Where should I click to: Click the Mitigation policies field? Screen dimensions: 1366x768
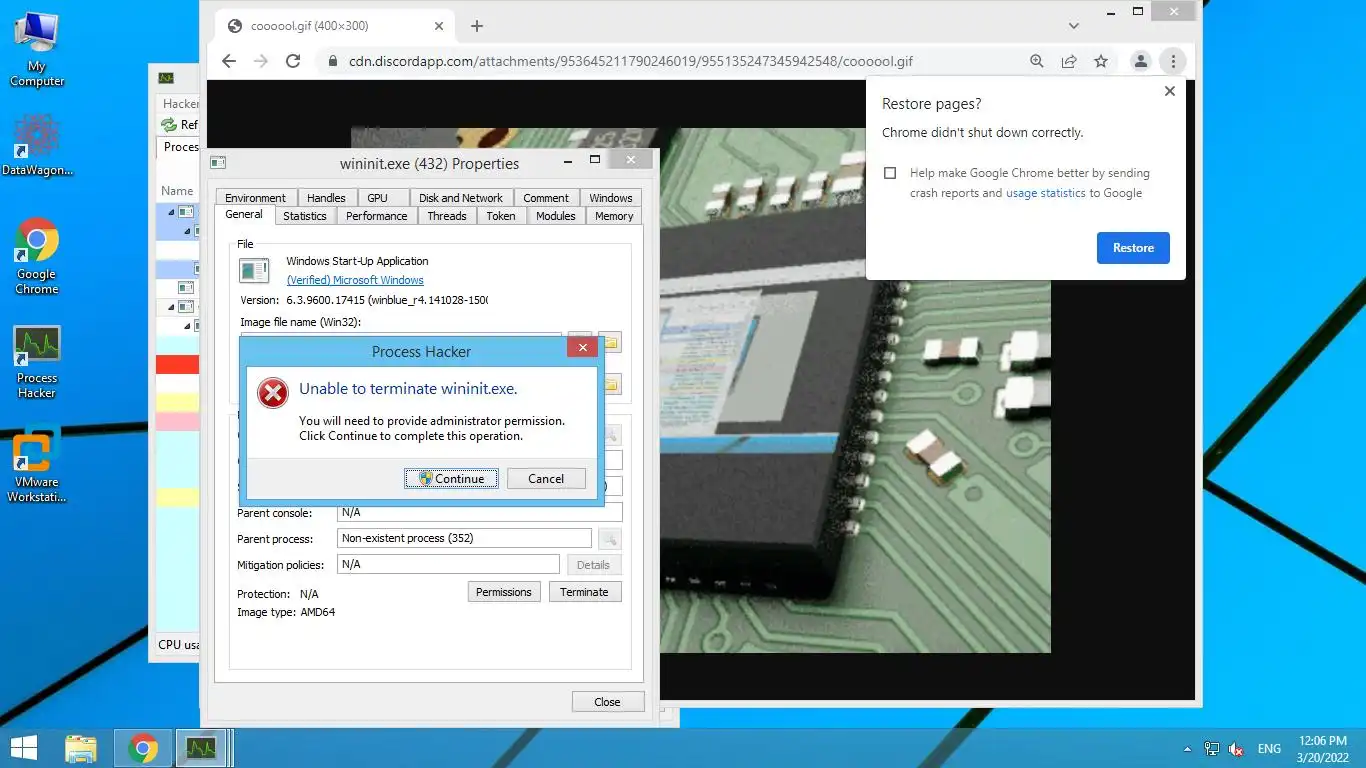click(448, 564)
